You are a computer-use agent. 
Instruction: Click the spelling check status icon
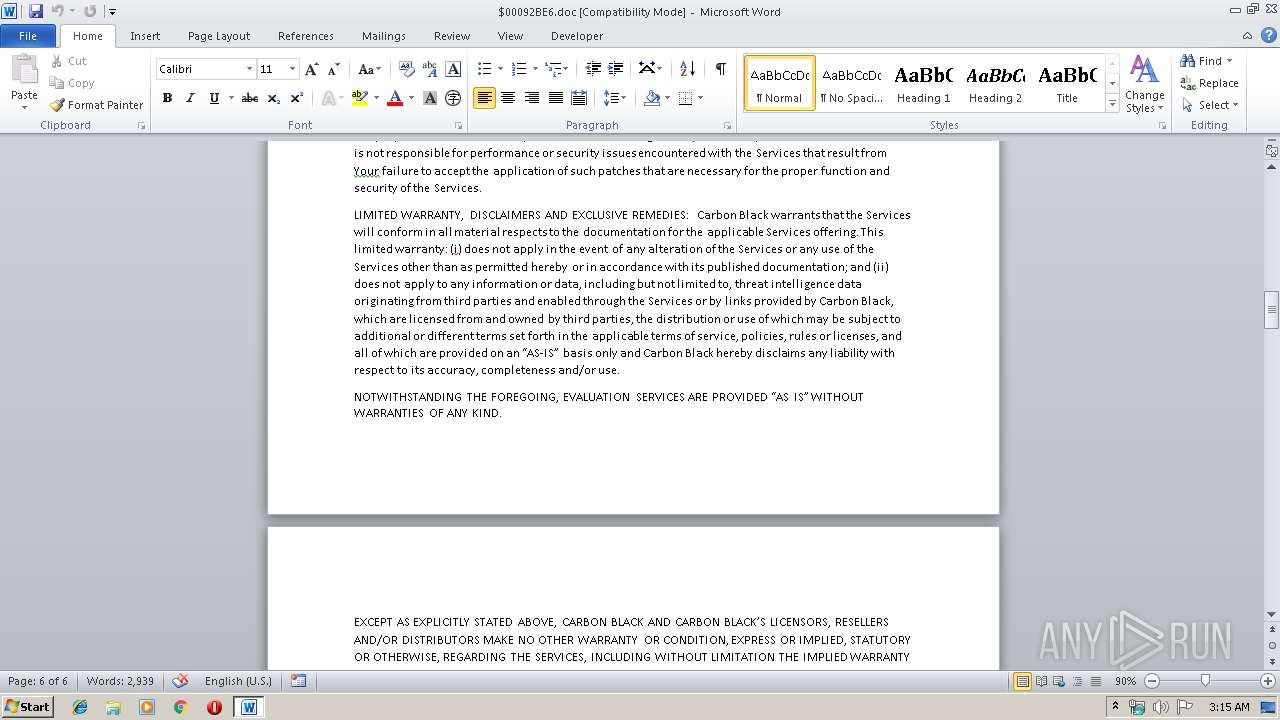180,681
